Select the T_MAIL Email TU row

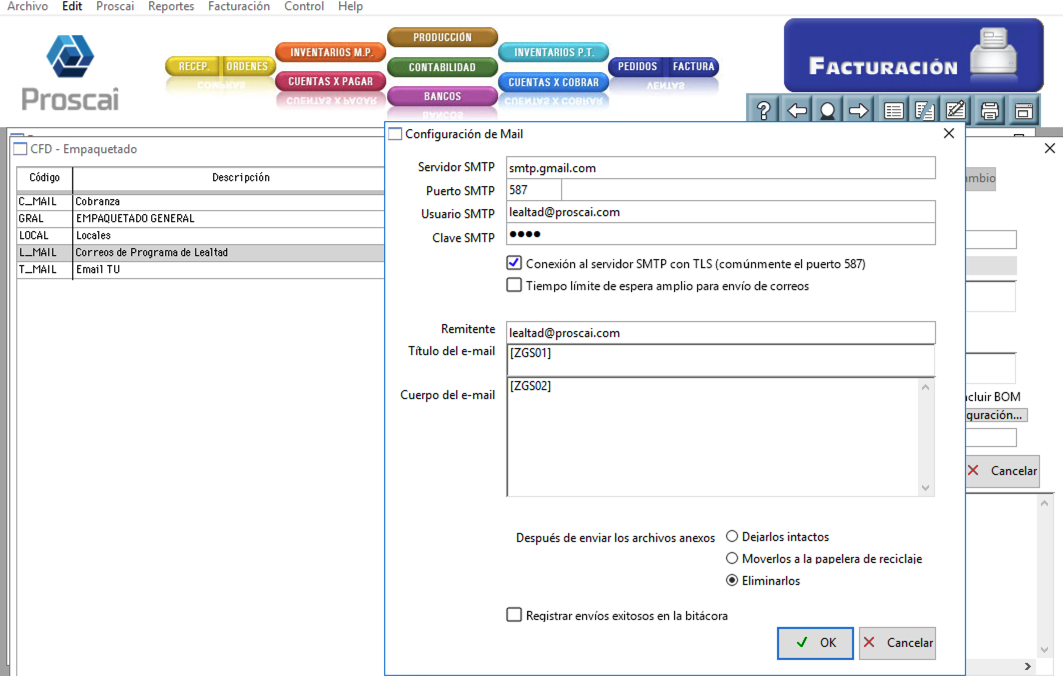(x=201, y=269)
